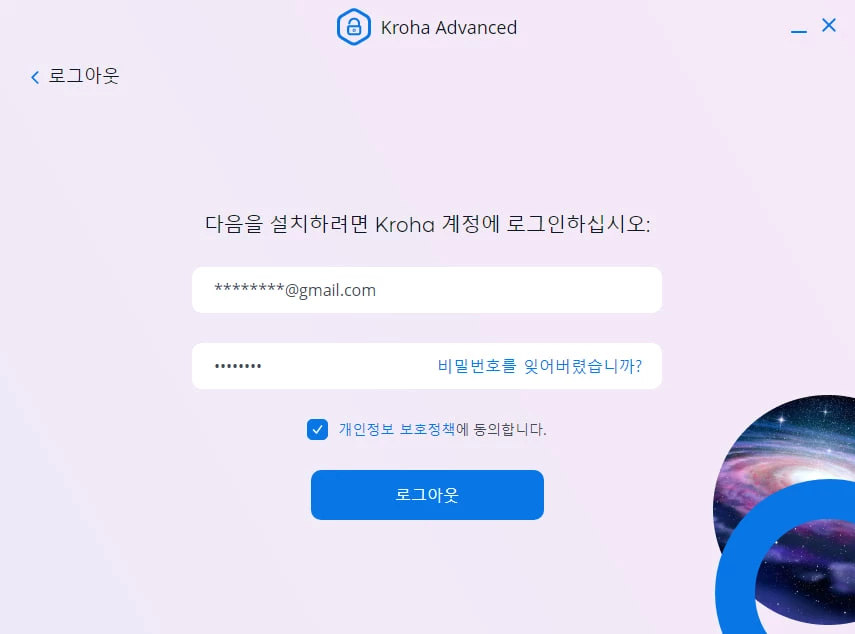Open the 비밀번호를 잊어버렸습니까? link
This screenshot has height=634, width=855.
tap(539, 366)
